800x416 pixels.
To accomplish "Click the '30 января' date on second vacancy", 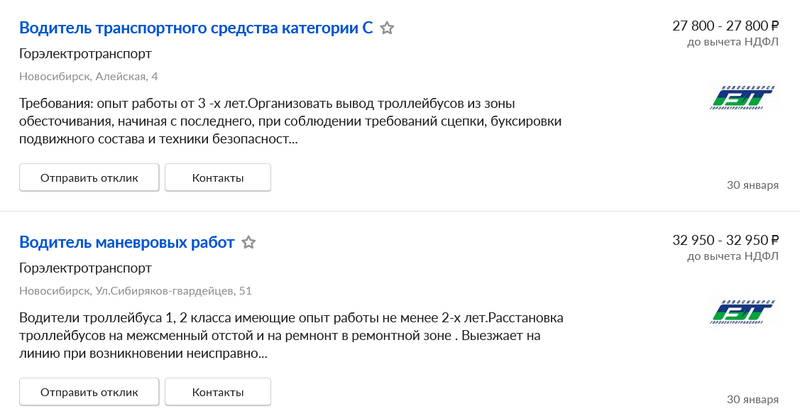I will click(752, 399).
